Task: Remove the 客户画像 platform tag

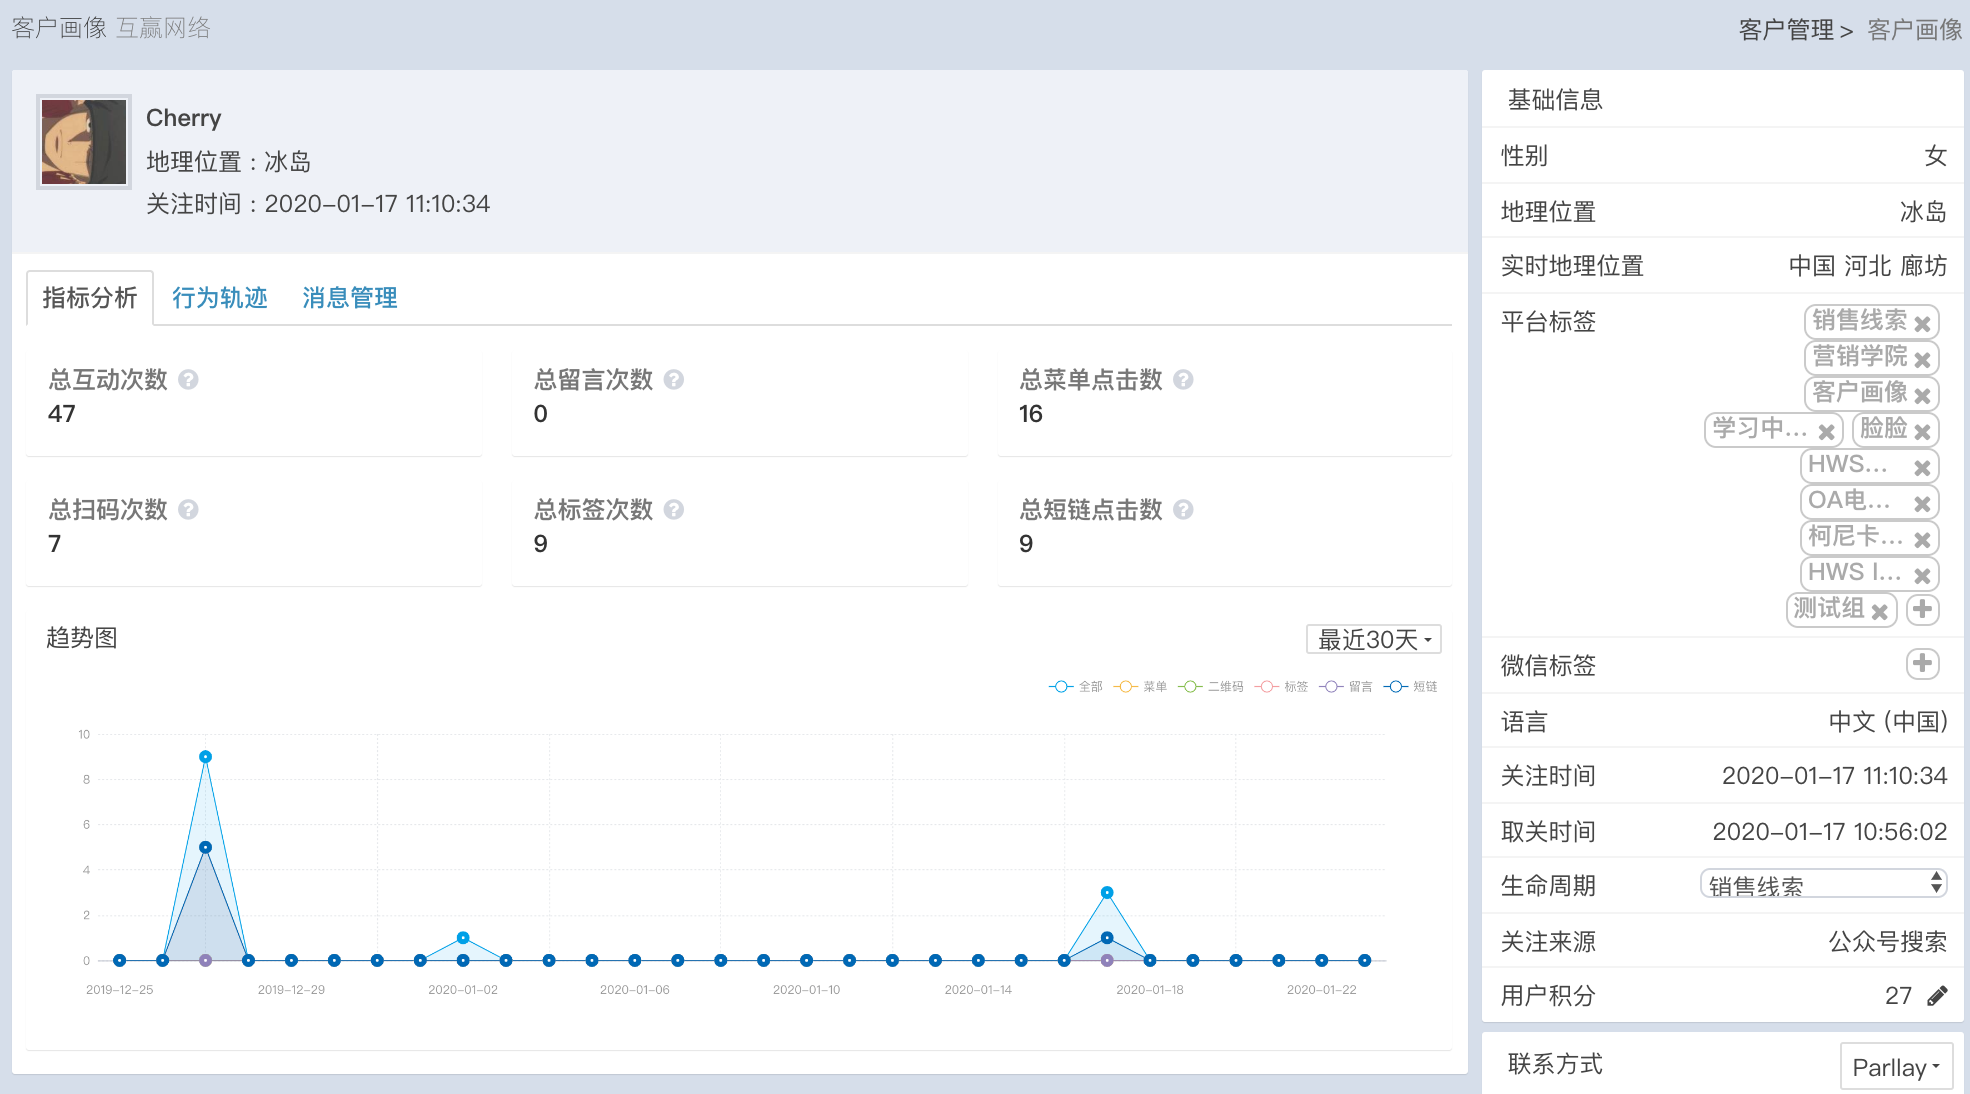Action: pyautogui.click(x=1922, y=396)
